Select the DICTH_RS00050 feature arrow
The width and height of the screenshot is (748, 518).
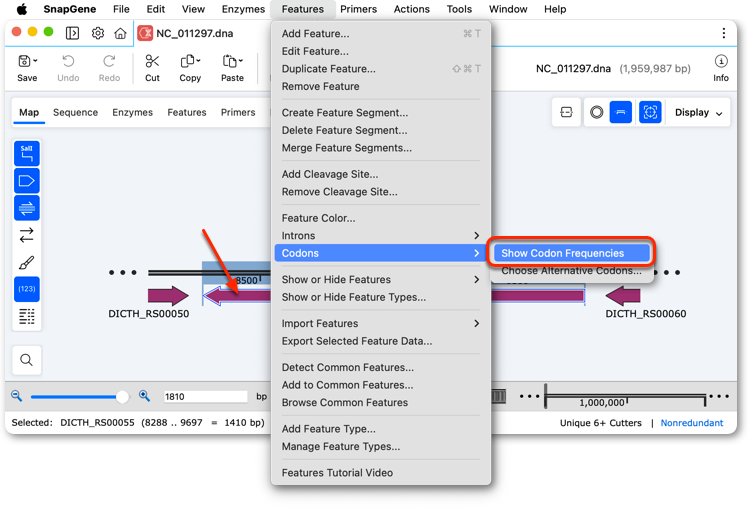pos(168,296)
